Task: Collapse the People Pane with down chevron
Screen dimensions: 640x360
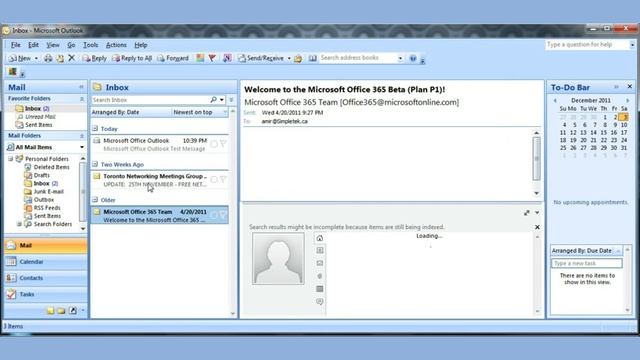Action: [537, 213]
